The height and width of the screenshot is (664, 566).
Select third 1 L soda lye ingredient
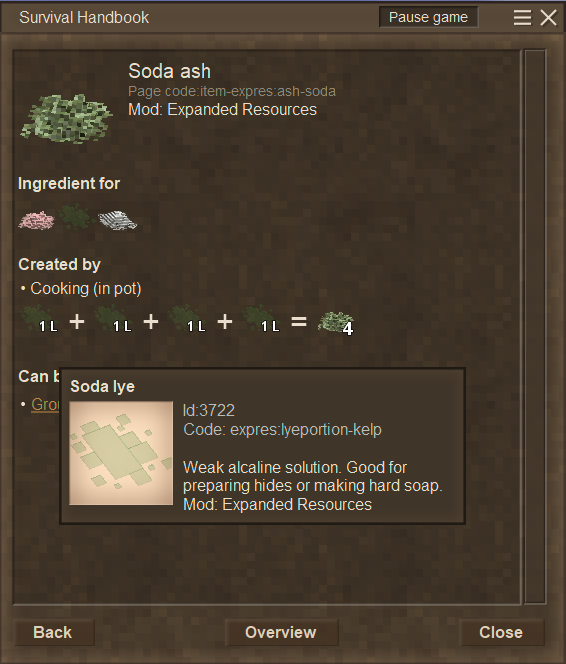coord(187,319)
